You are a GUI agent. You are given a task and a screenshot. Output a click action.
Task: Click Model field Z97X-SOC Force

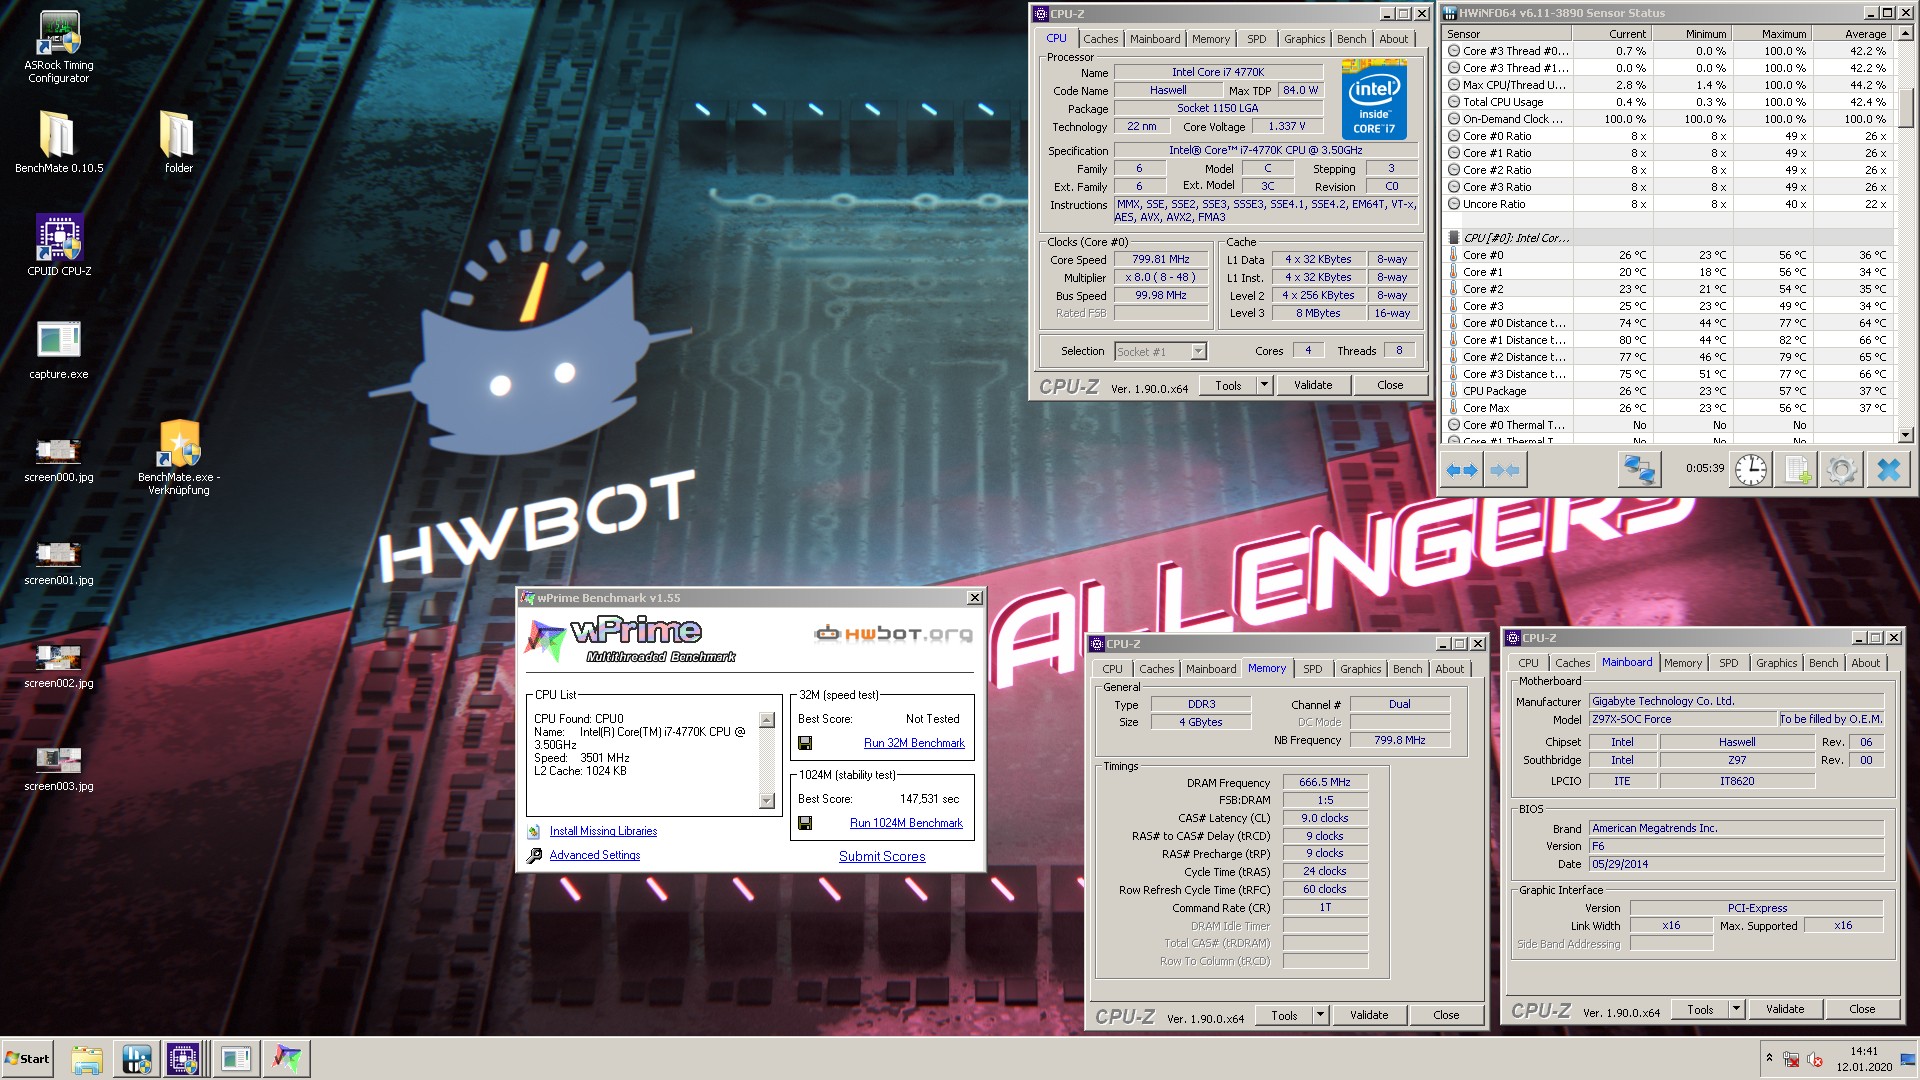point(1683,719)
